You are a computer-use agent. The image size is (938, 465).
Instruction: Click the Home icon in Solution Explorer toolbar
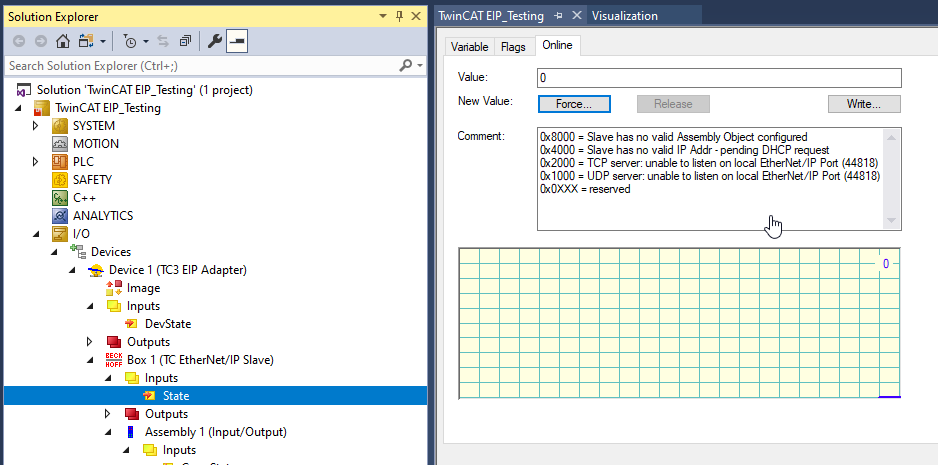point(62,41)
